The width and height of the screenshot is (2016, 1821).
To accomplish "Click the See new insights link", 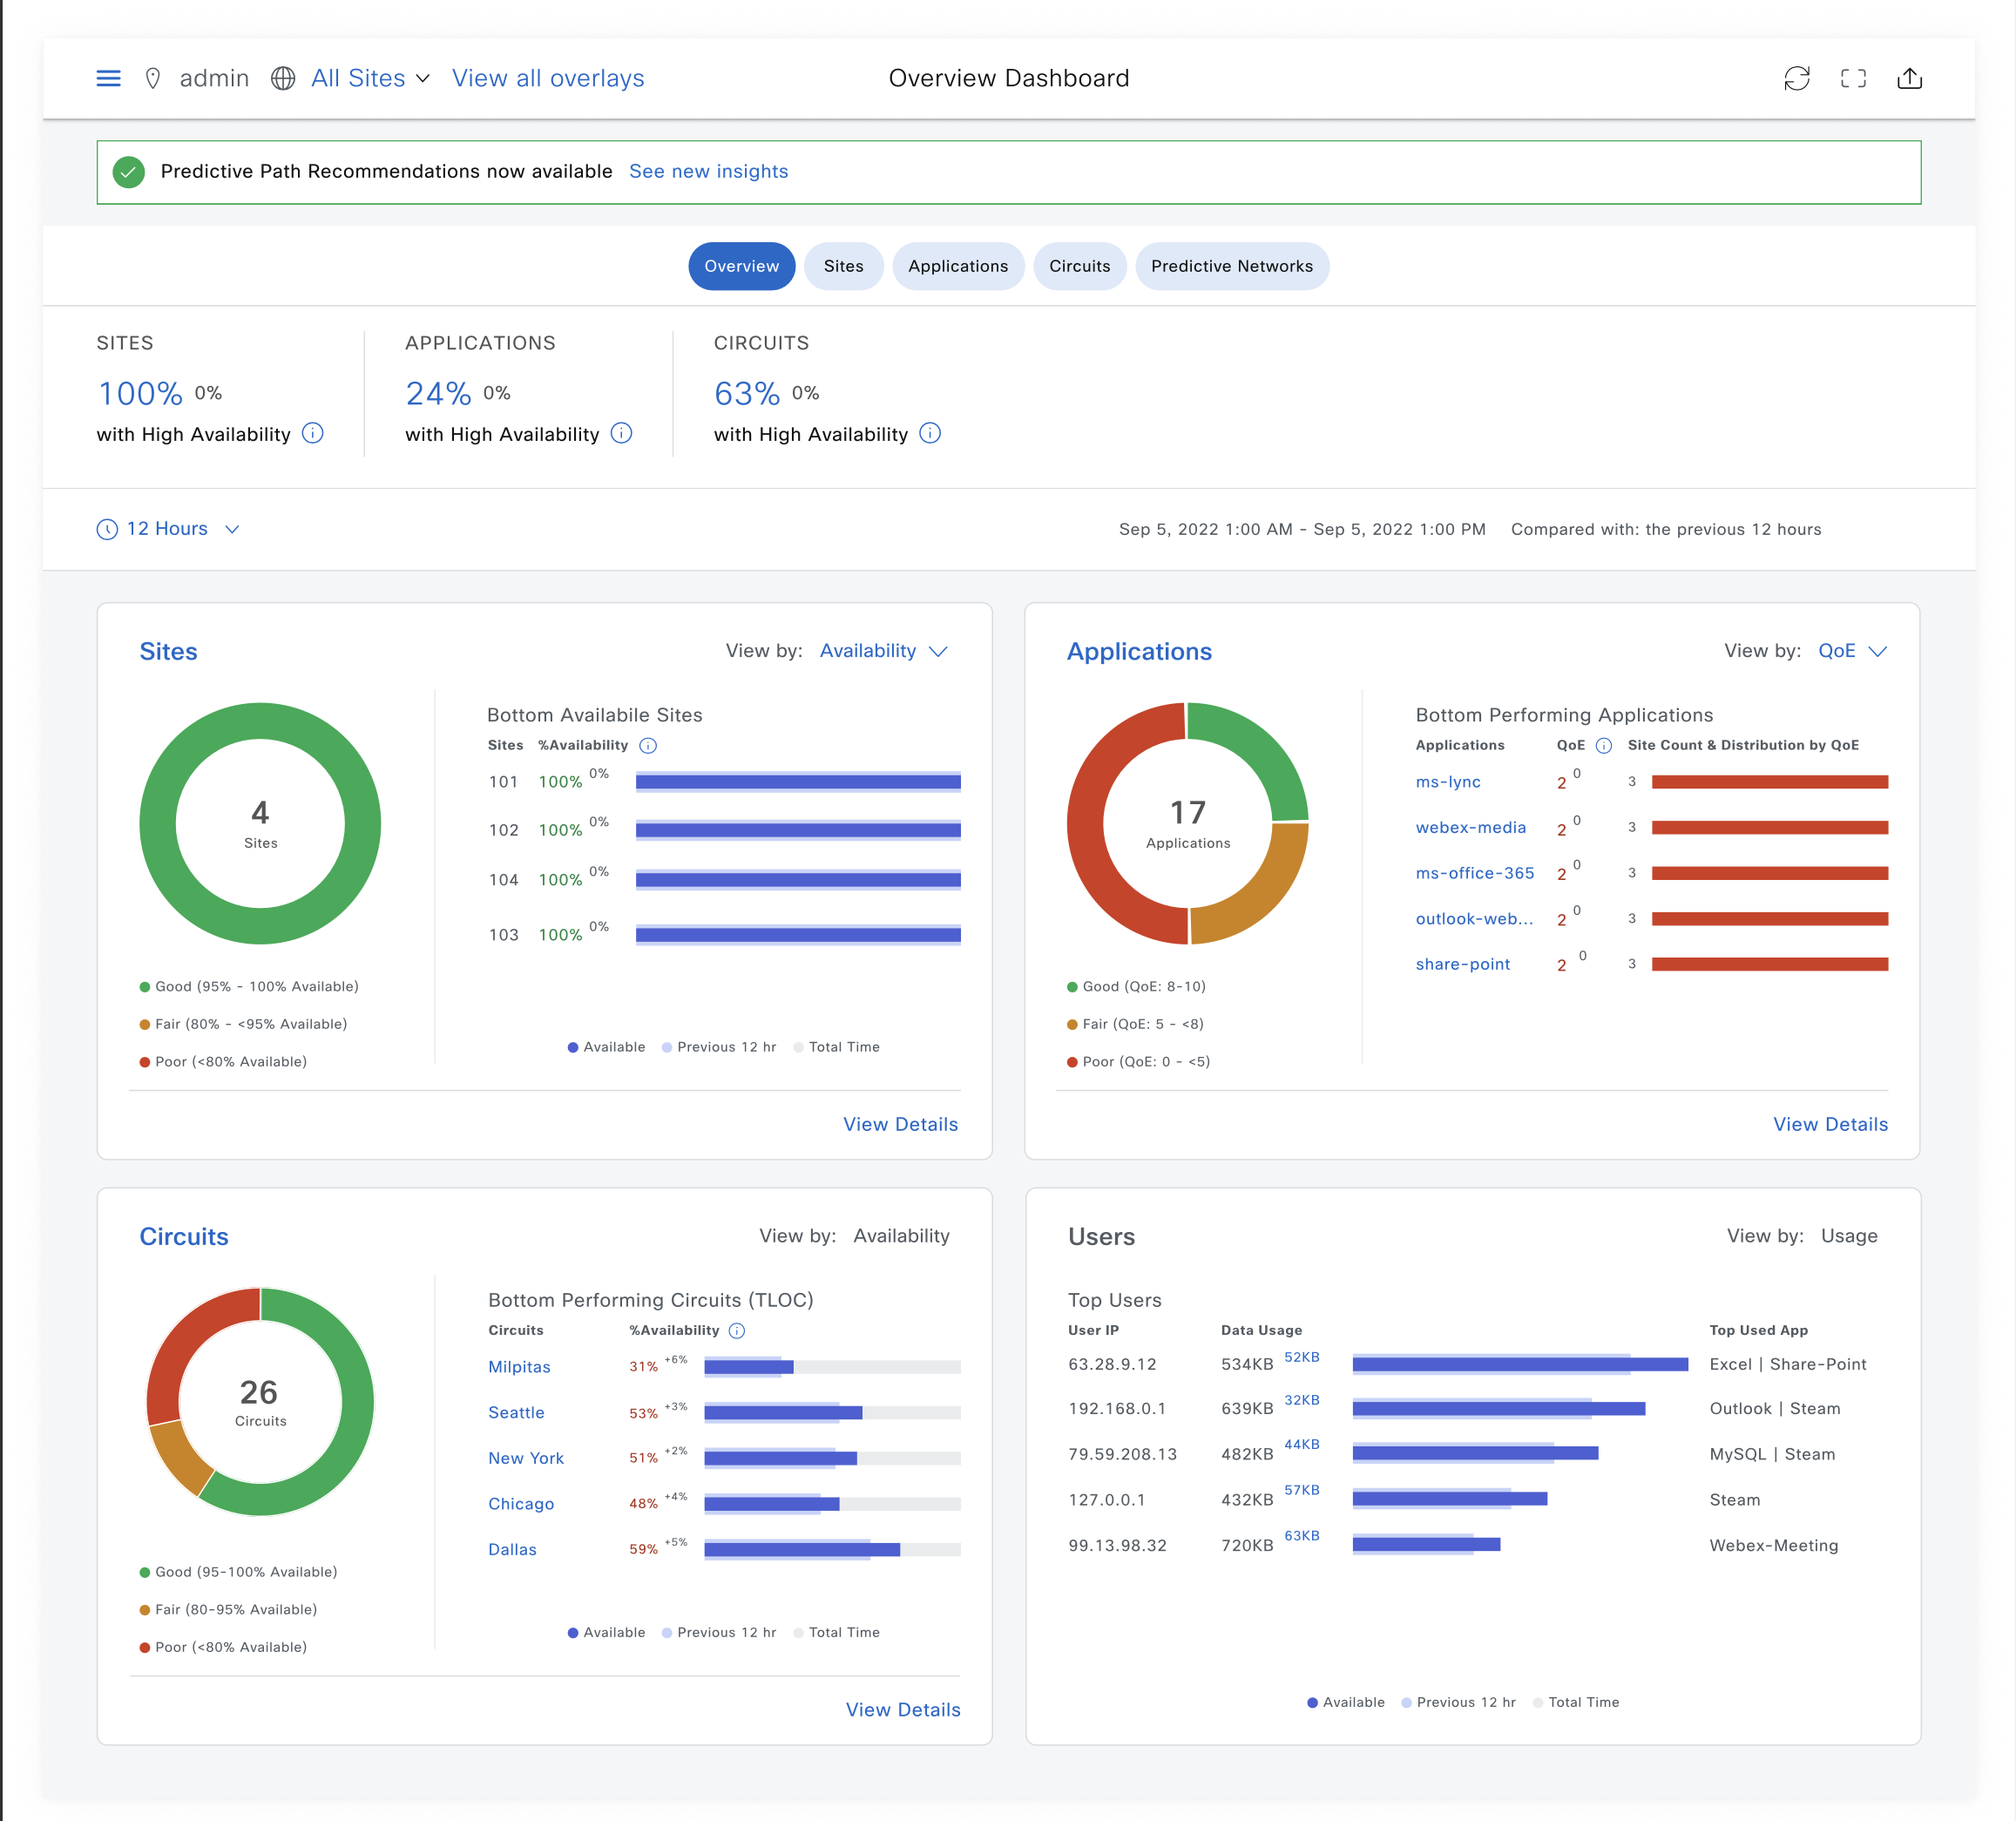I will coord(708,171).
